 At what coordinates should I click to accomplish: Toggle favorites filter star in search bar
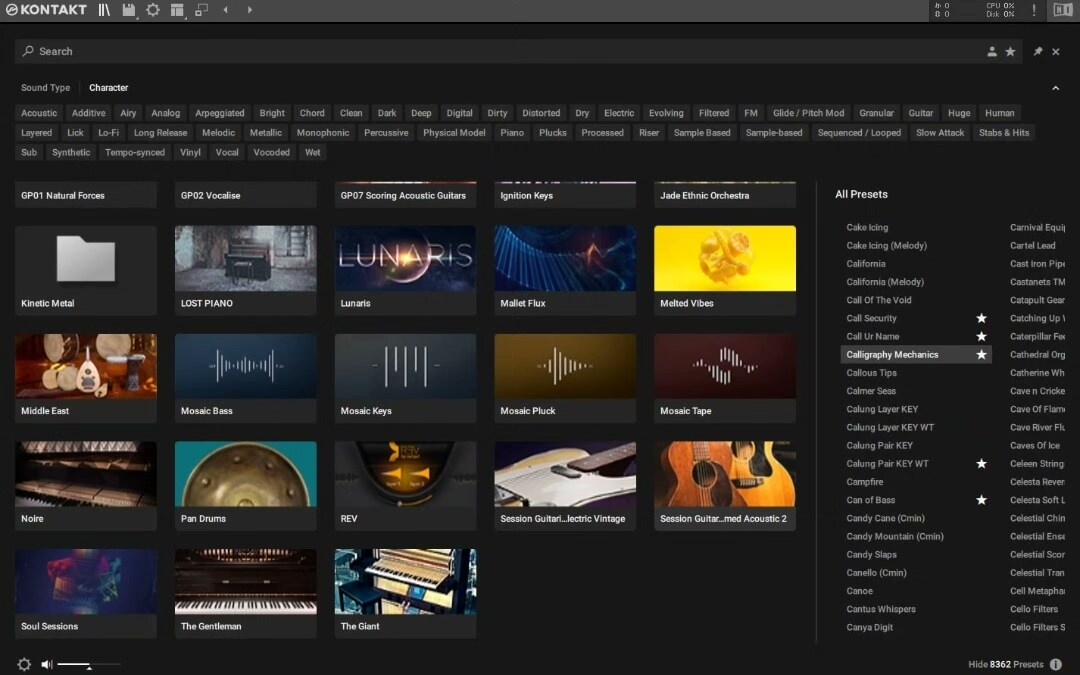point(1010,51)
